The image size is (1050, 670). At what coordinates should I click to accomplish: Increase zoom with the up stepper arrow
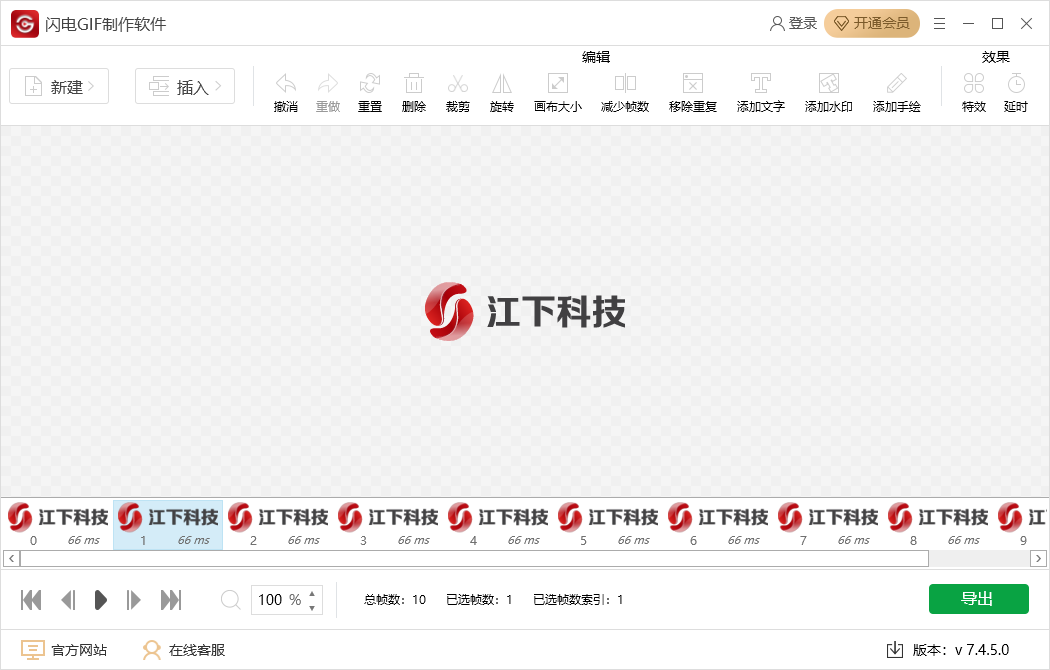point(312,593)
